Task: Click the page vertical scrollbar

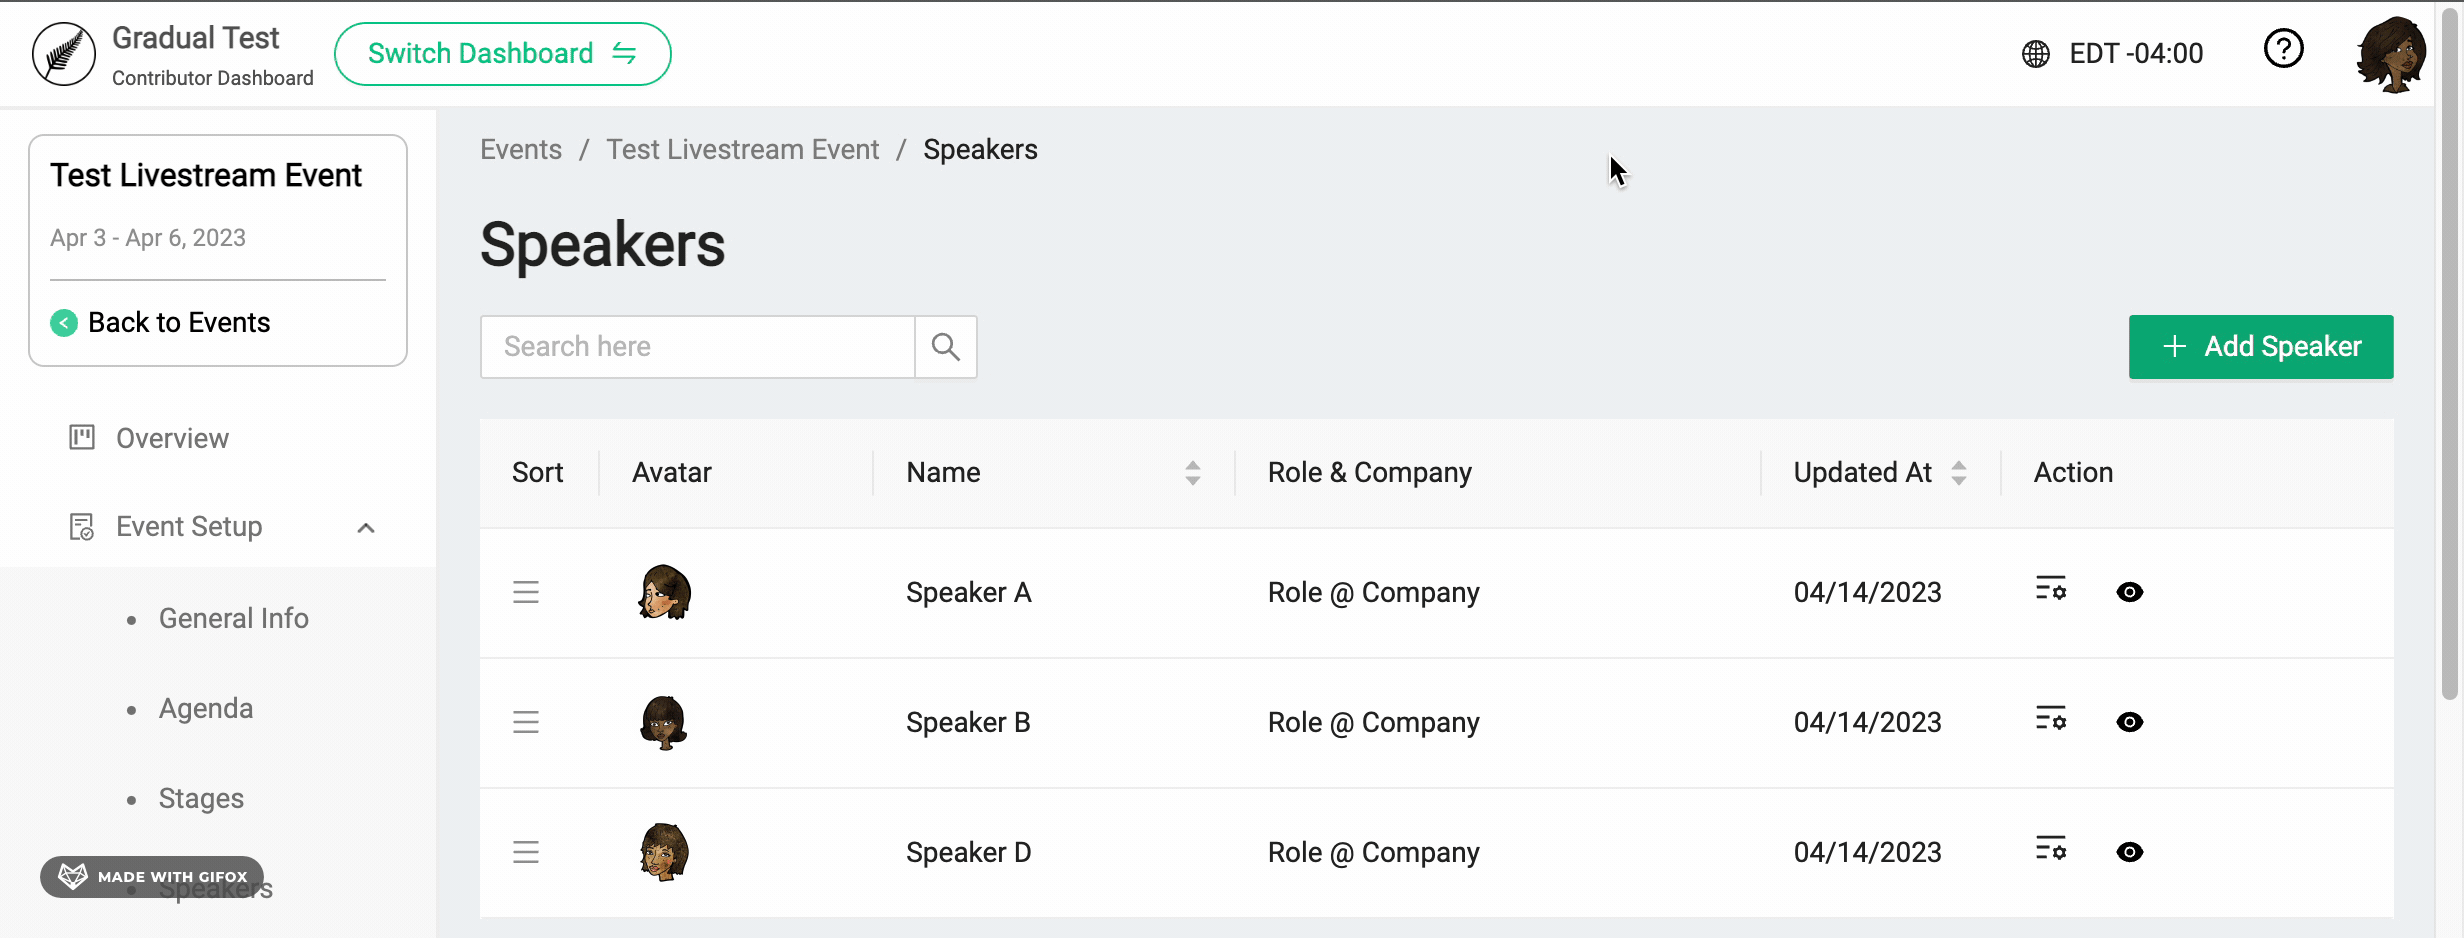Action: click(x=2449, y=400)
